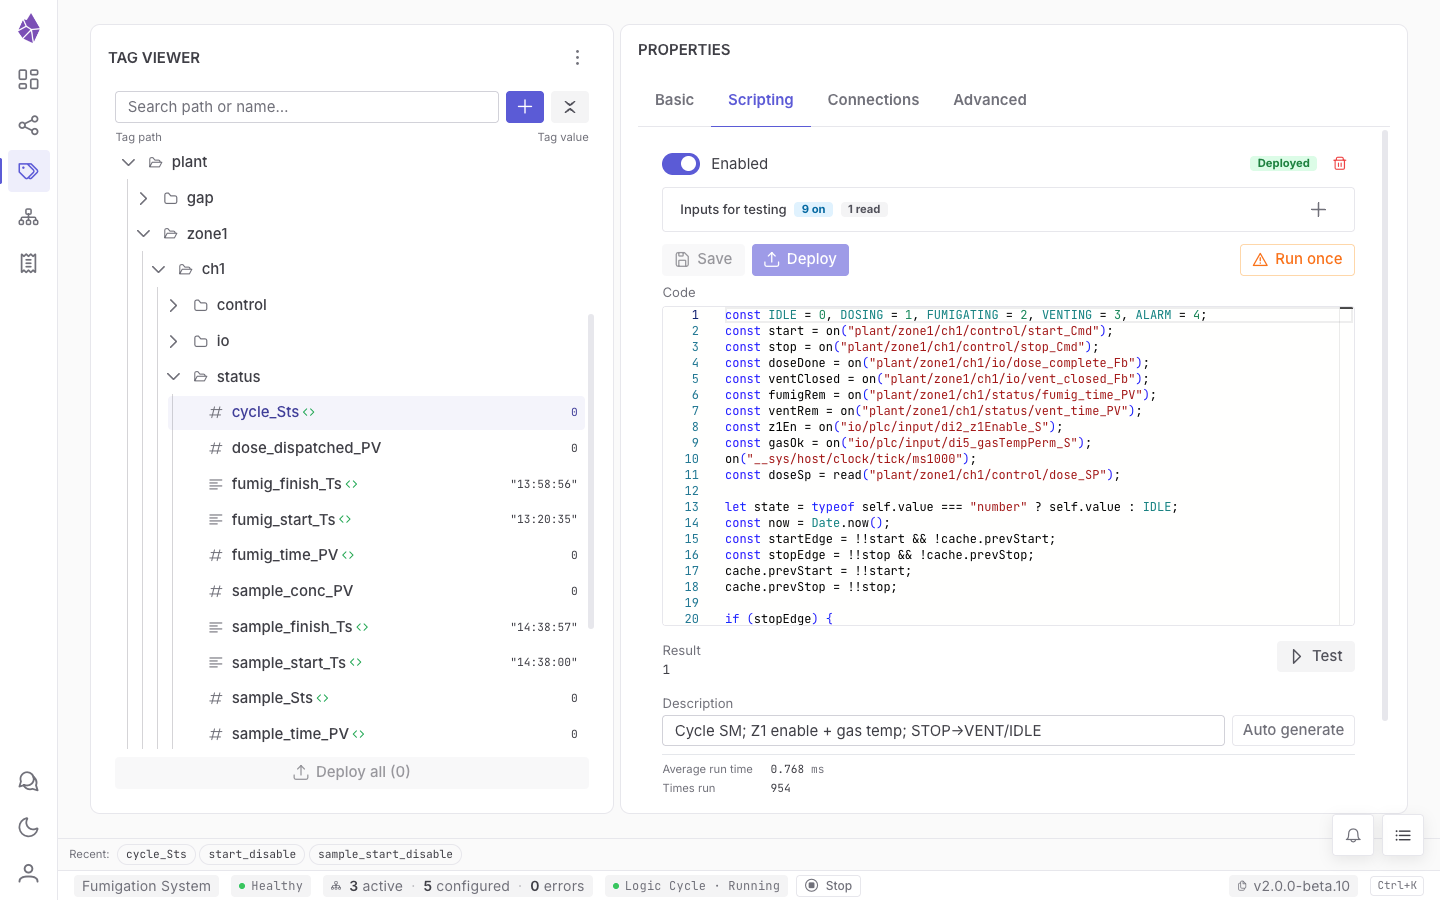
Task: Open the chat support sidebar icon
Action: (29, 781)
